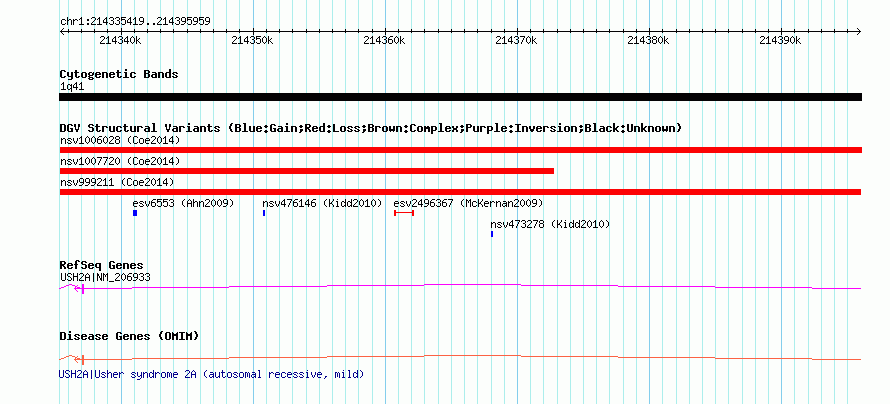Click the chr1:214335419..214395959 coordinate label
This screenshot has height=404, width=890.
pyautogui.click(x=135, y=22)
